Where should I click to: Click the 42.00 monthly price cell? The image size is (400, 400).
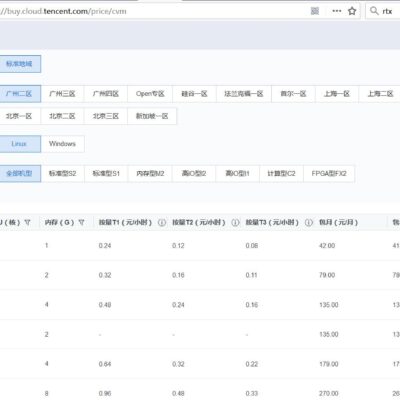point(327,246)
